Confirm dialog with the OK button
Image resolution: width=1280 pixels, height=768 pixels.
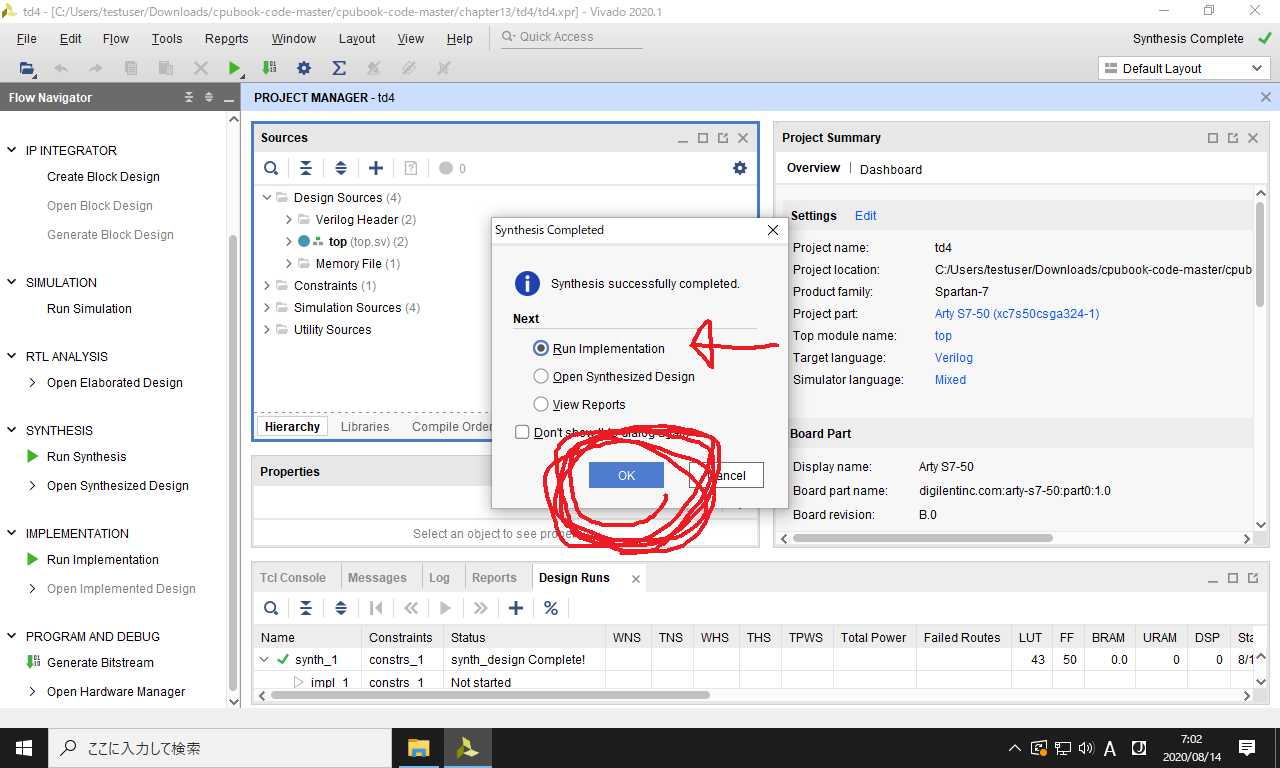tap(626, 475)
